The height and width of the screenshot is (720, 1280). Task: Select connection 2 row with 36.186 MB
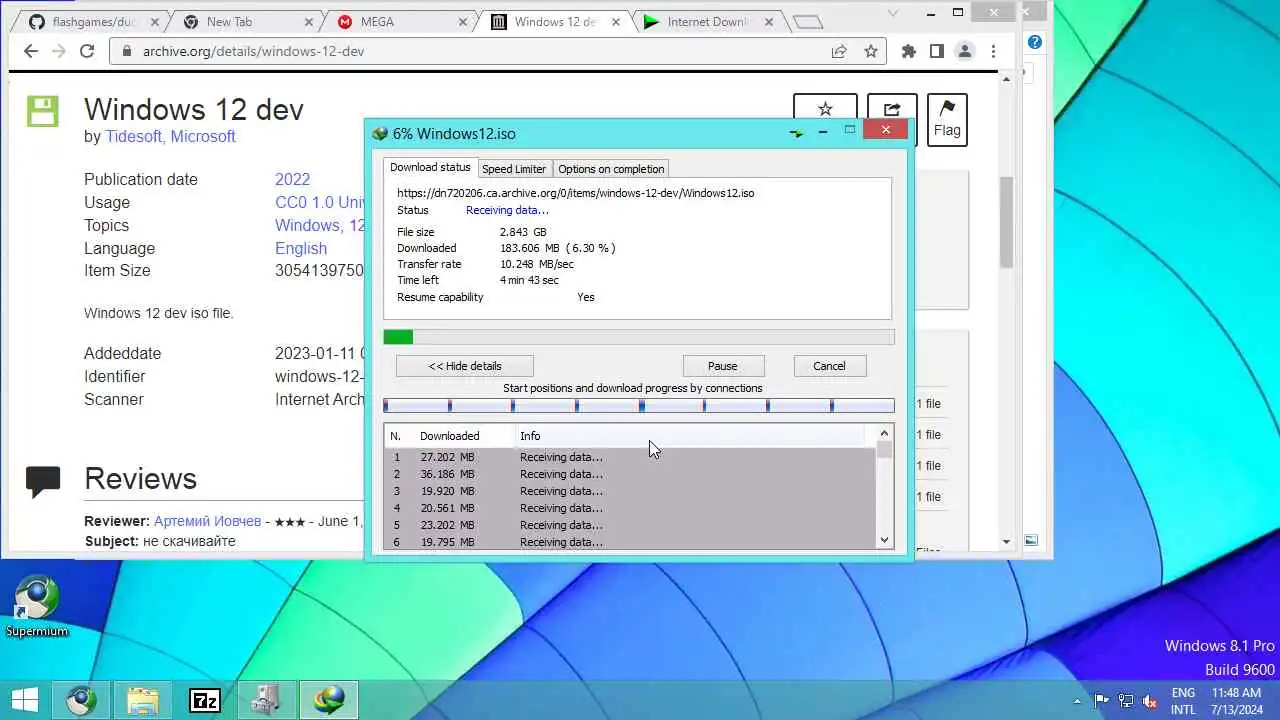630,474
